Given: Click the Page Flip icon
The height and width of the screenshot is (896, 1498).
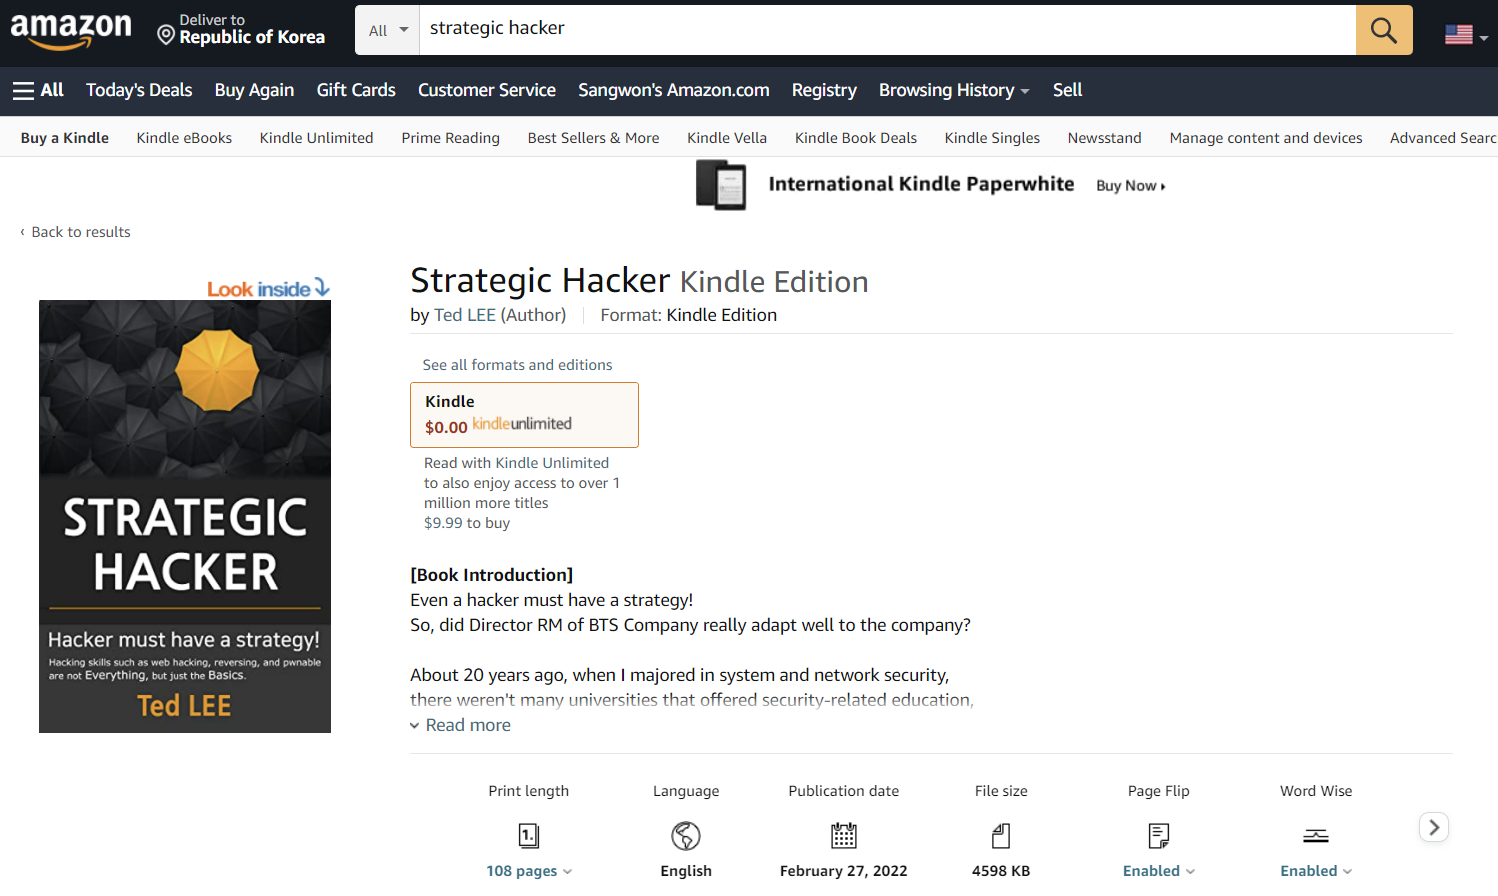Looking at the screenshot, I should tap(1159, 835).
